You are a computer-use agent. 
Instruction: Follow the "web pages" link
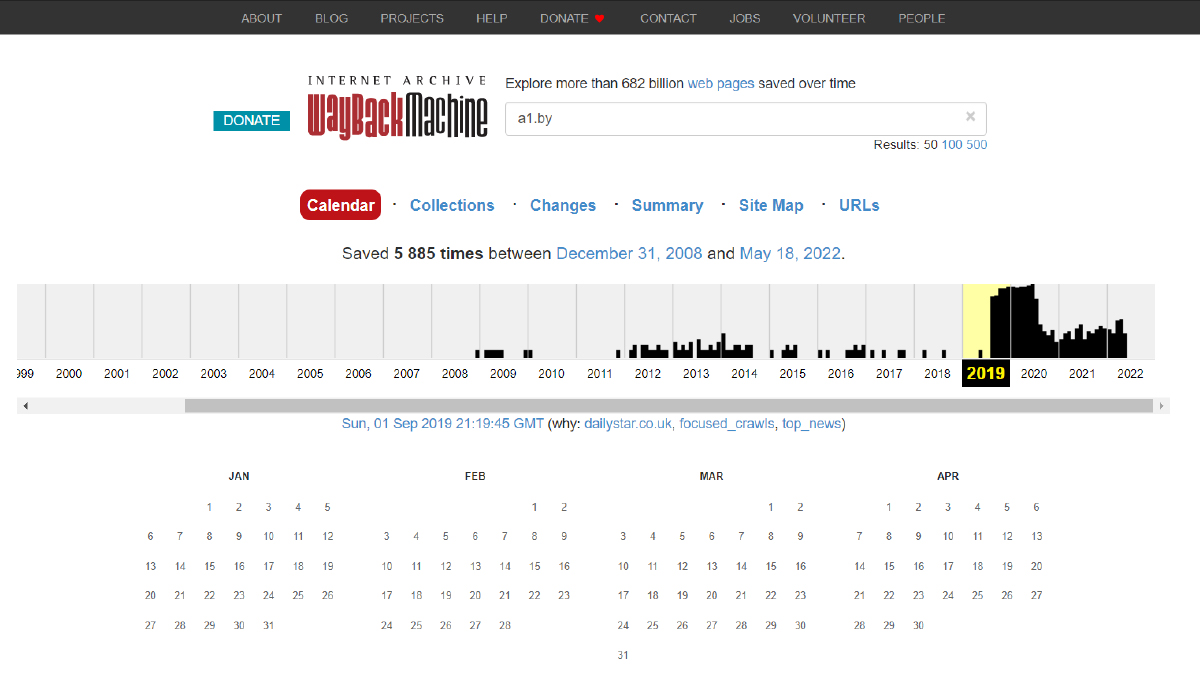(x=721, y=84)
